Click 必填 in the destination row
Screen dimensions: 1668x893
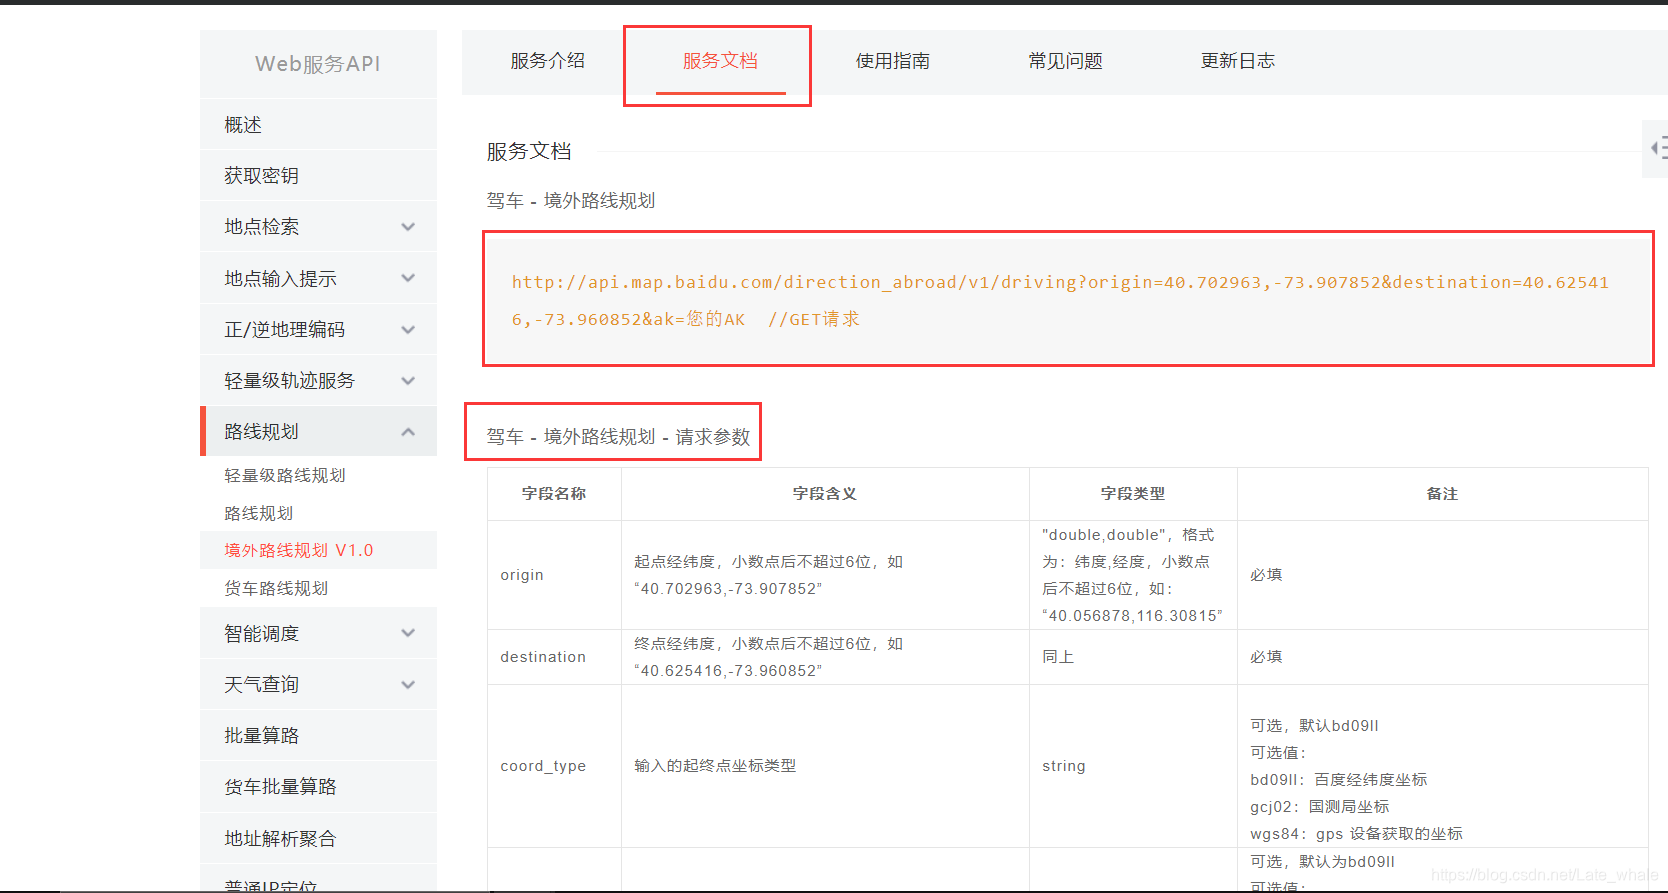tap(1266, 657)
